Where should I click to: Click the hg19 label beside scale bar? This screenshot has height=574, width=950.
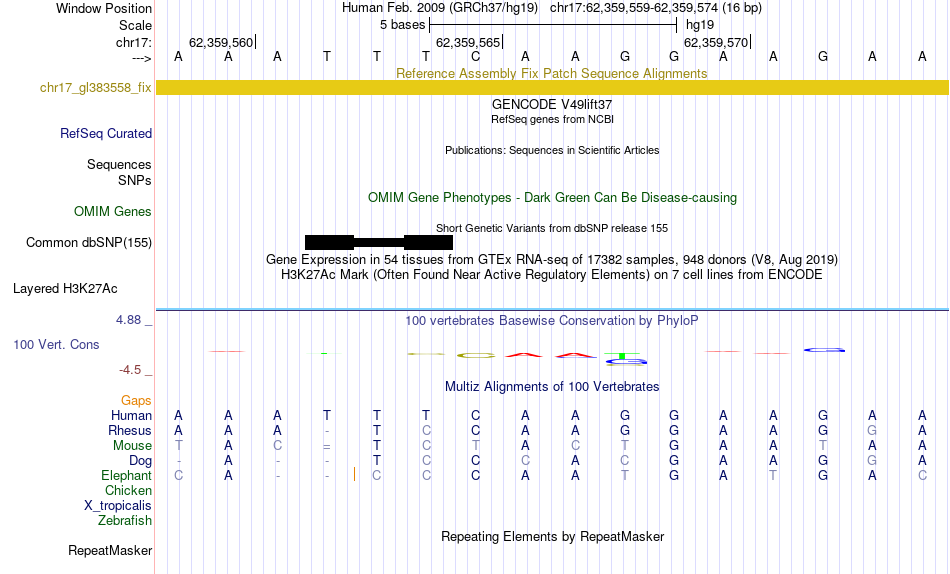[x=700, y=25]
